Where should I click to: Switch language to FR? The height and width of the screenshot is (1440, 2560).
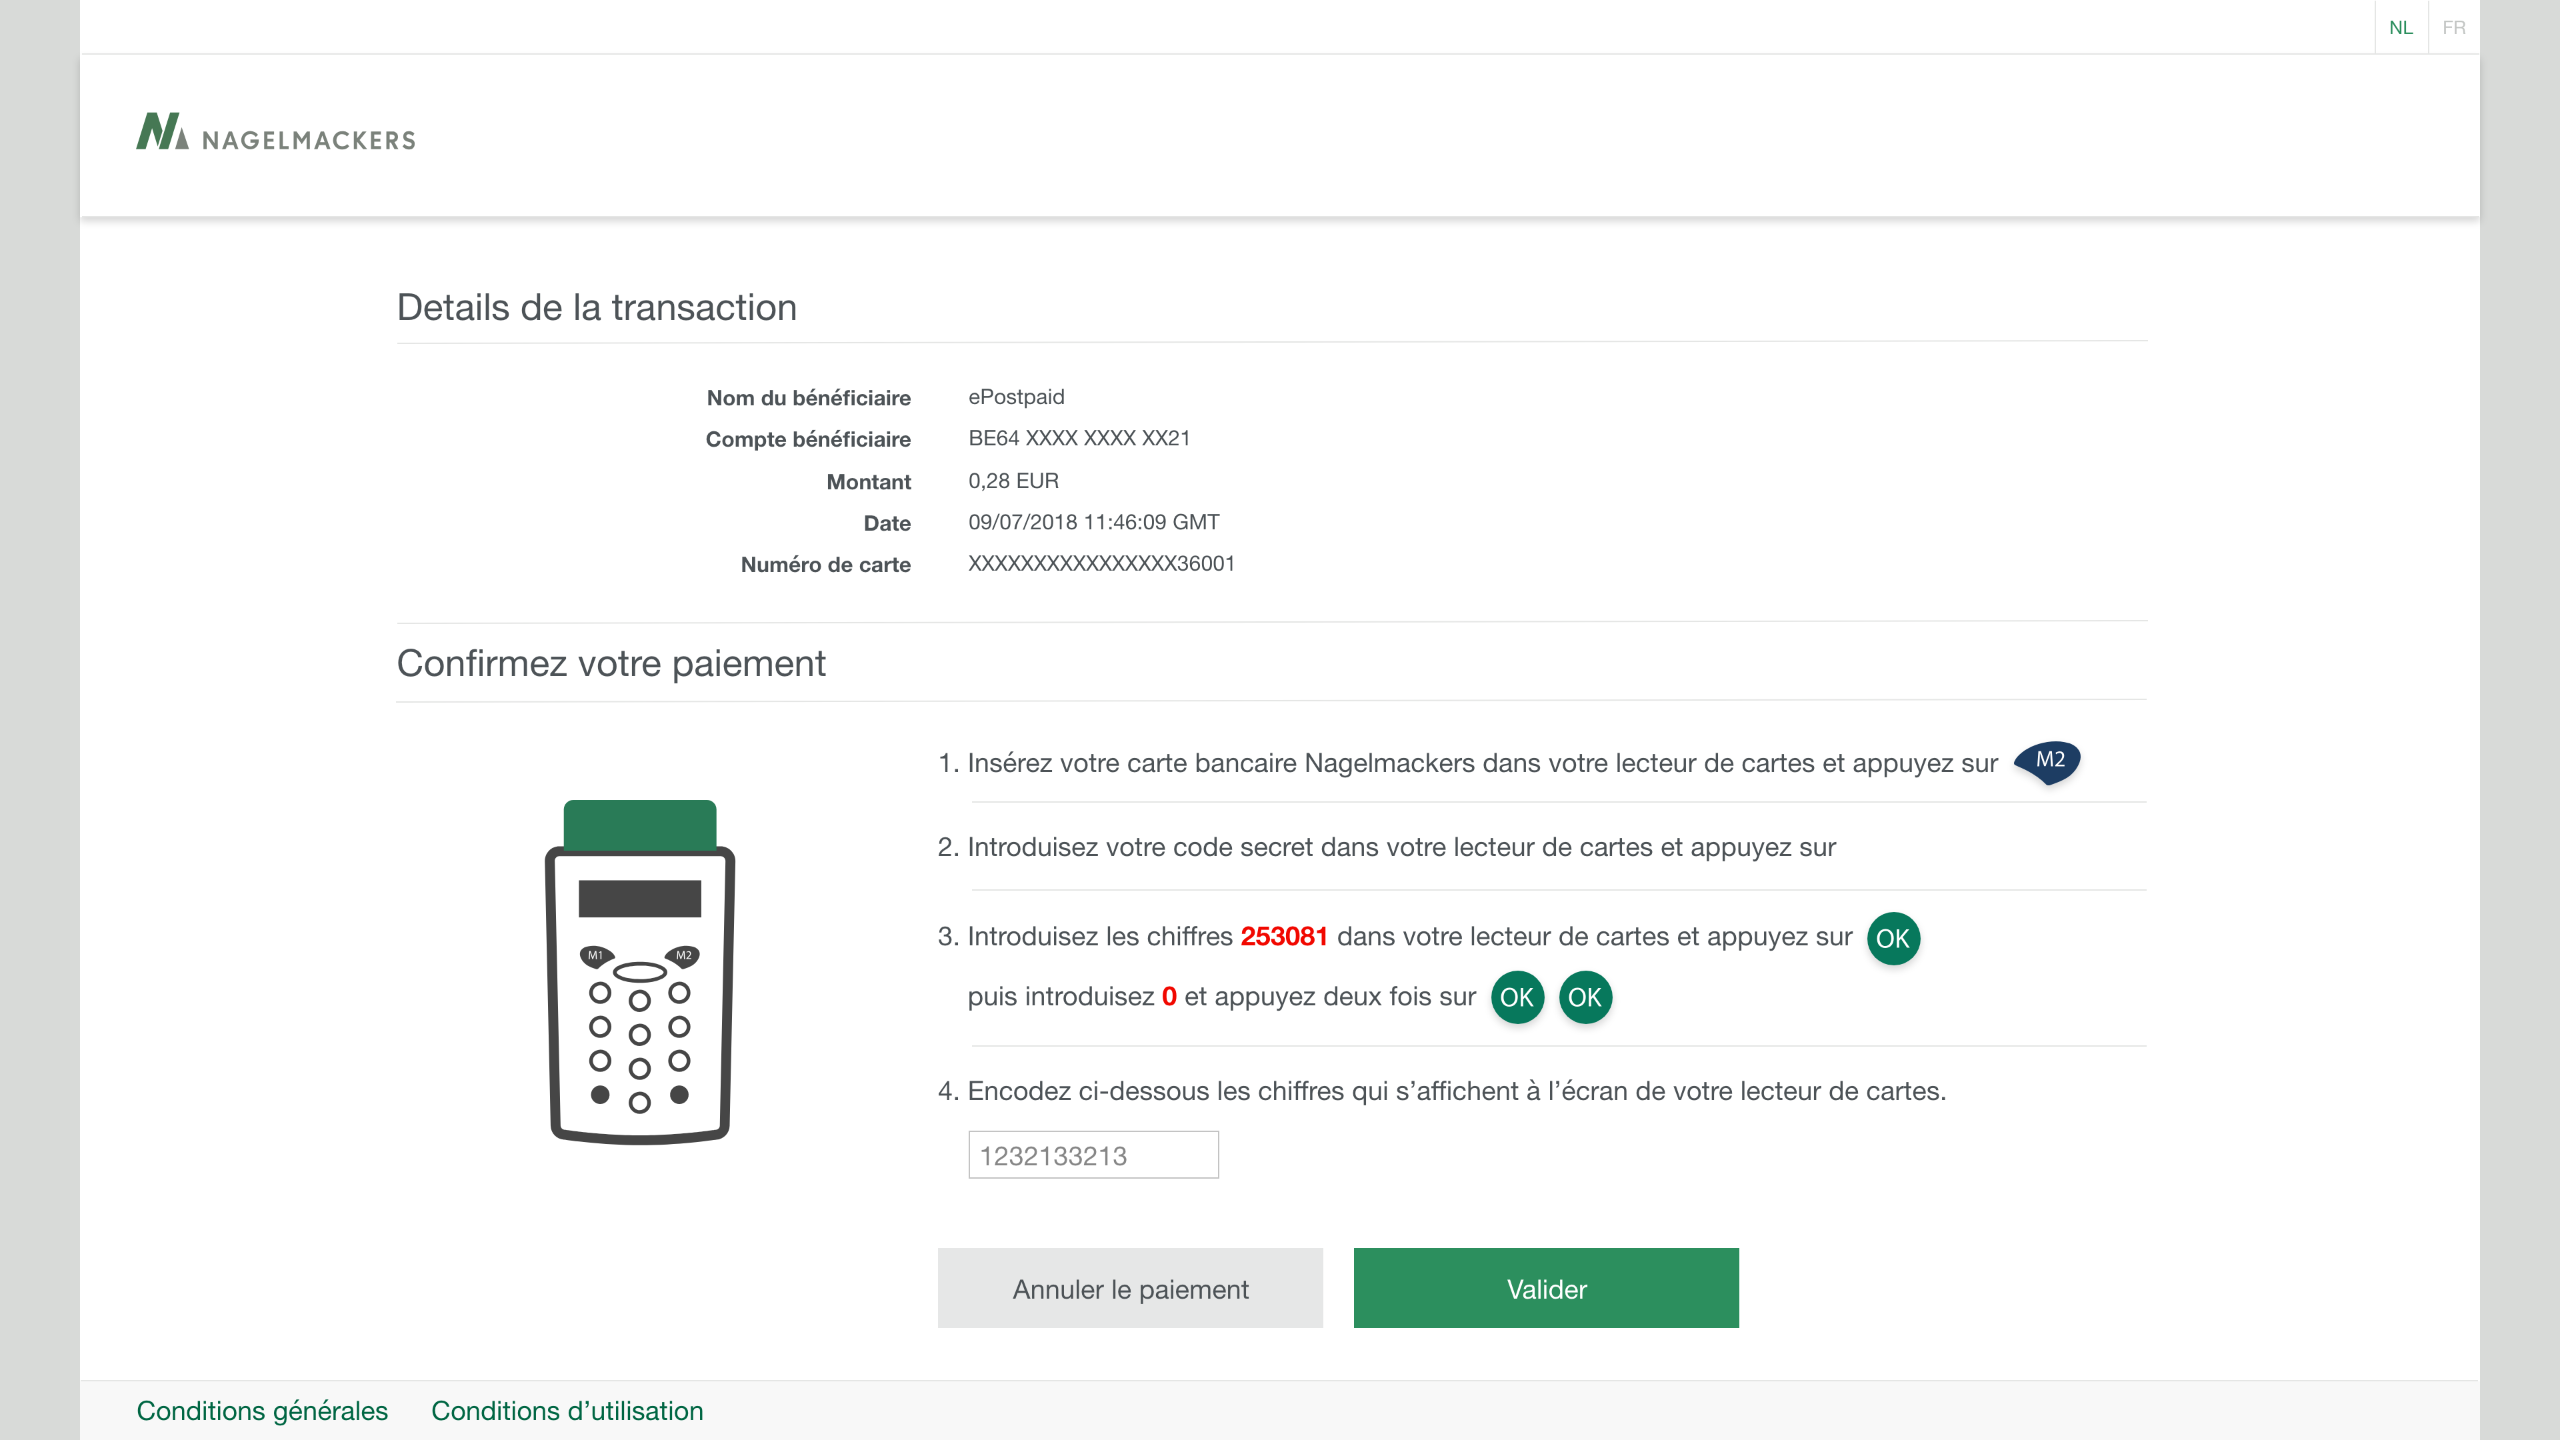(x=2454, y=27)
